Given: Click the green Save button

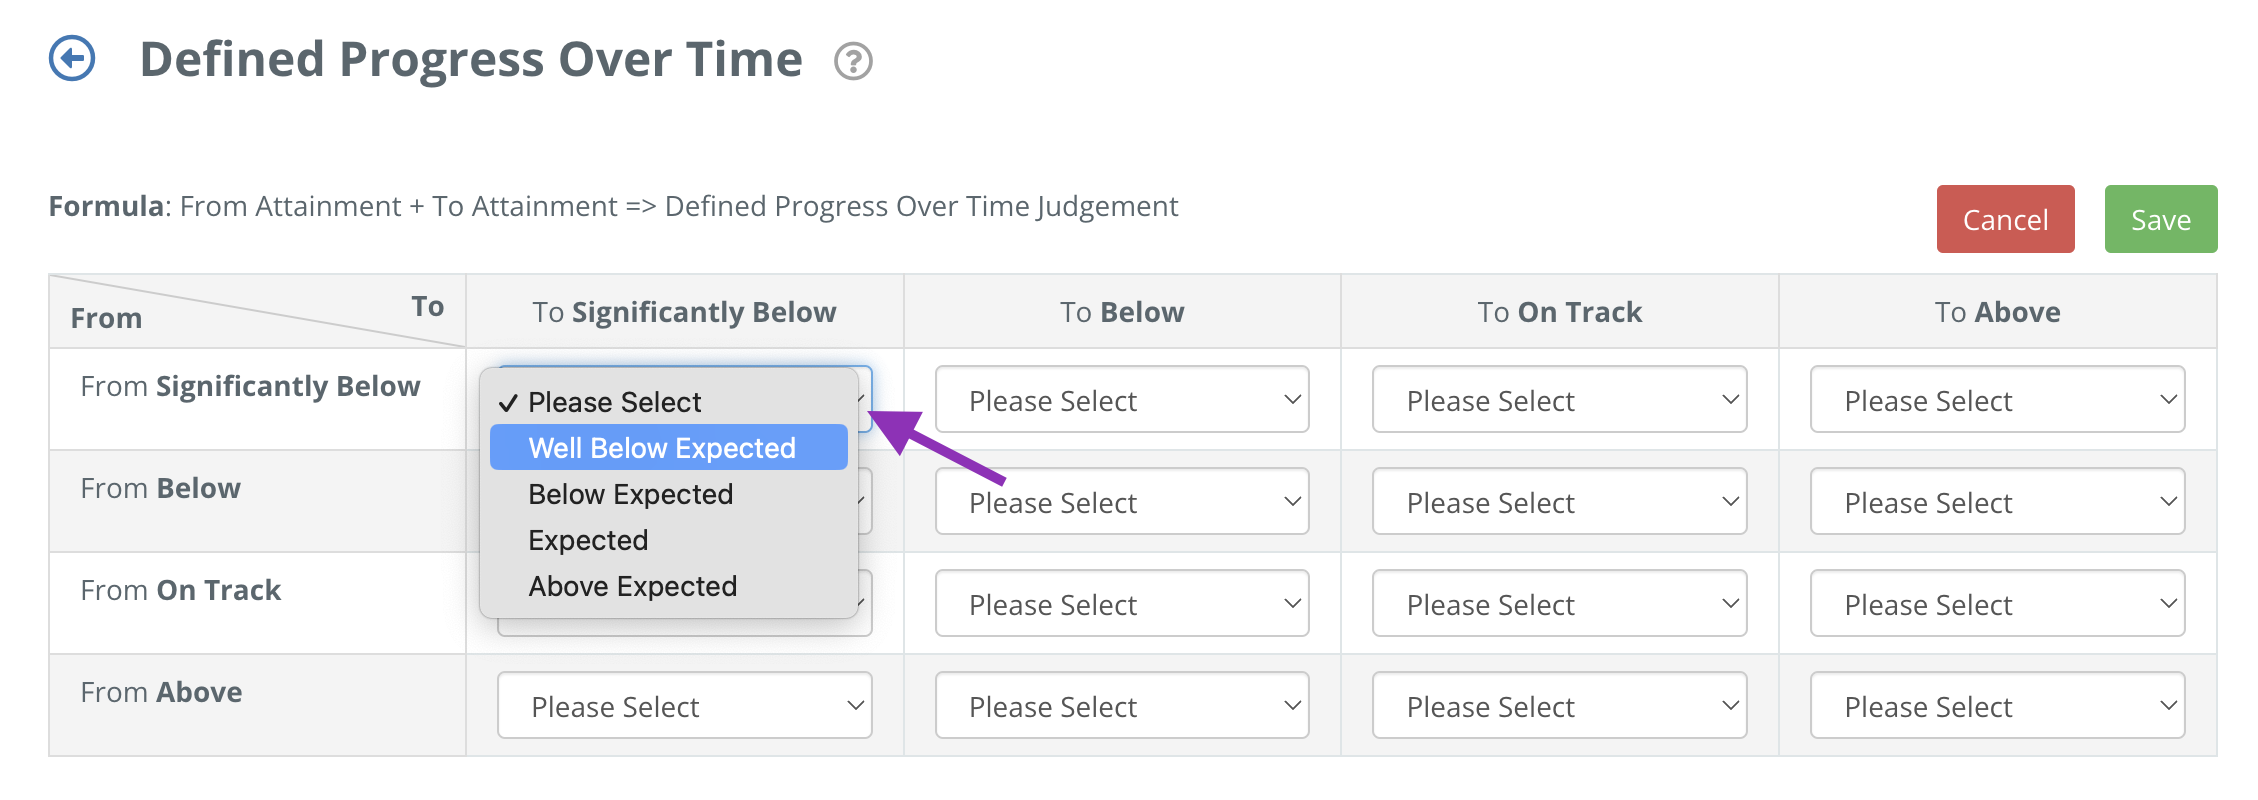Looking at the screenshot, I should pyautogui.click(x=2160, y=219).
